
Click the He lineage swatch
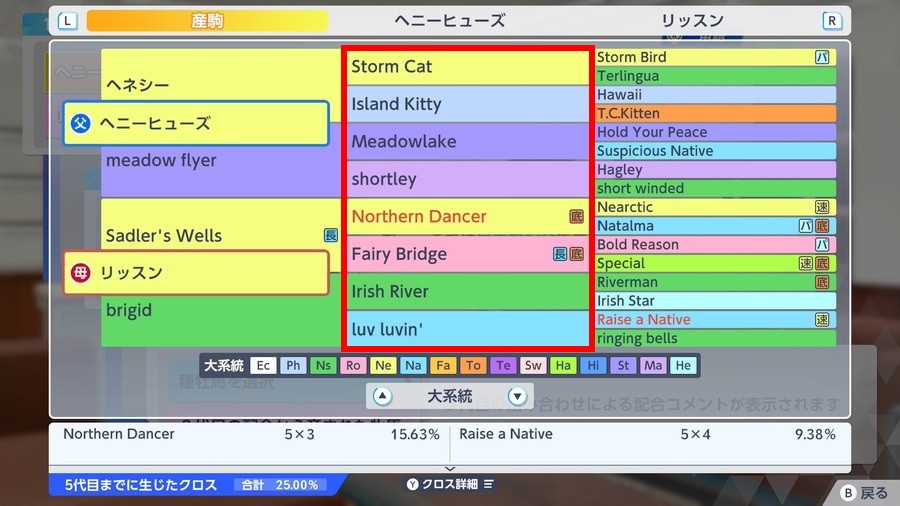pyautogui.click(x=683, y=365)
